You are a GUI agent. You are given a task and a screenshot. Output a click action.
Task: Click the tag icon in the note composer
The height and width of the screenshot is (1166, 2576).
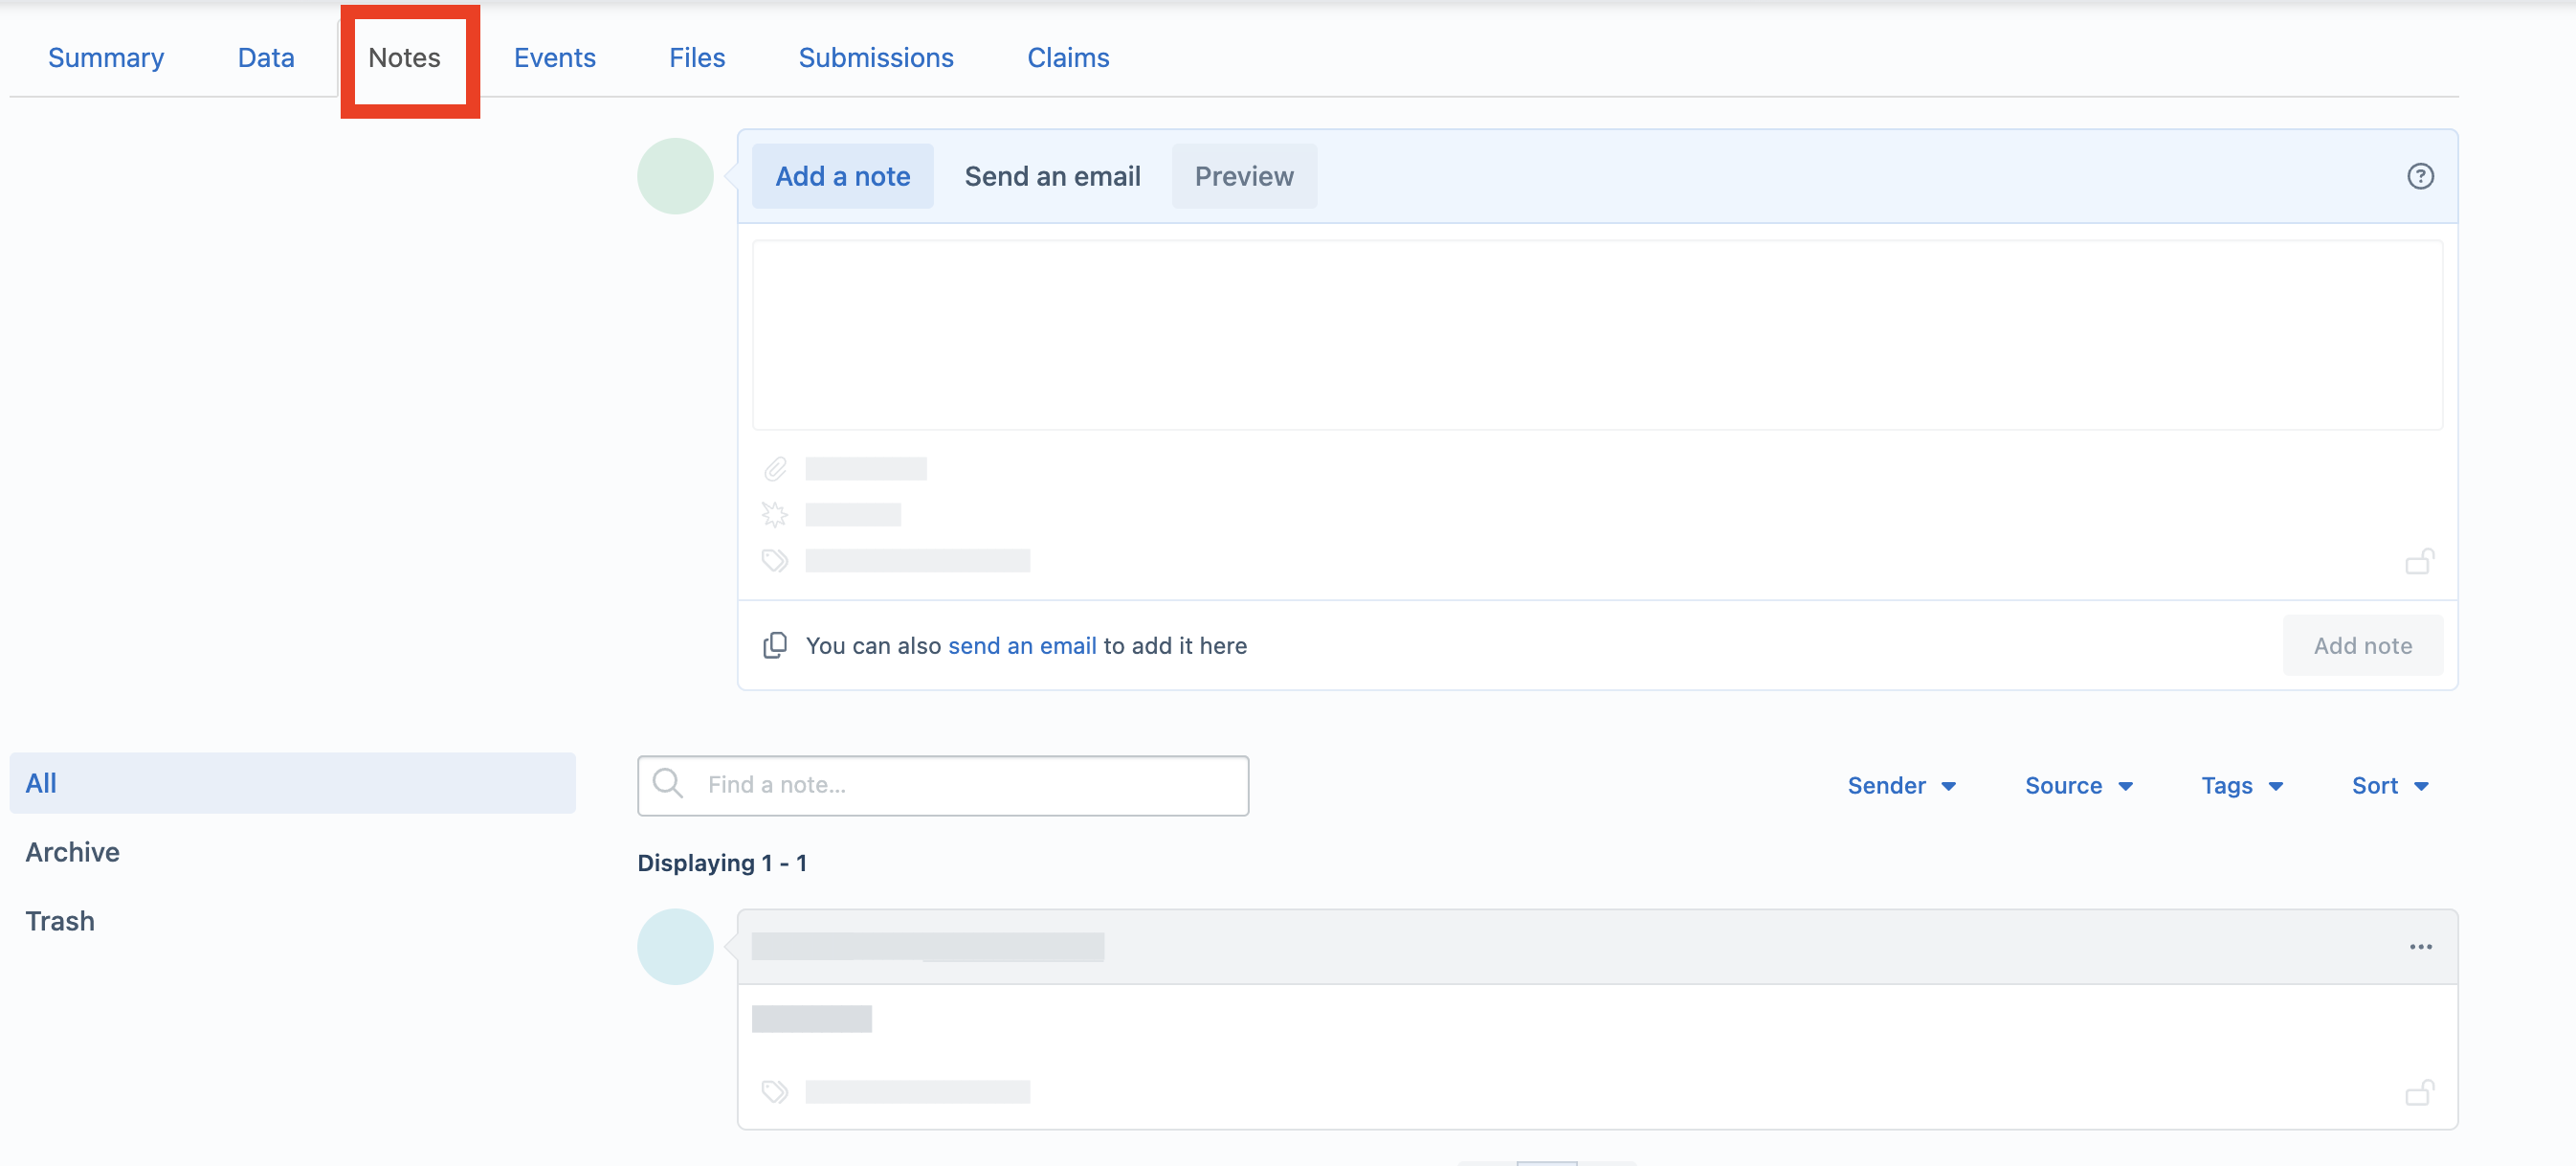775,560
